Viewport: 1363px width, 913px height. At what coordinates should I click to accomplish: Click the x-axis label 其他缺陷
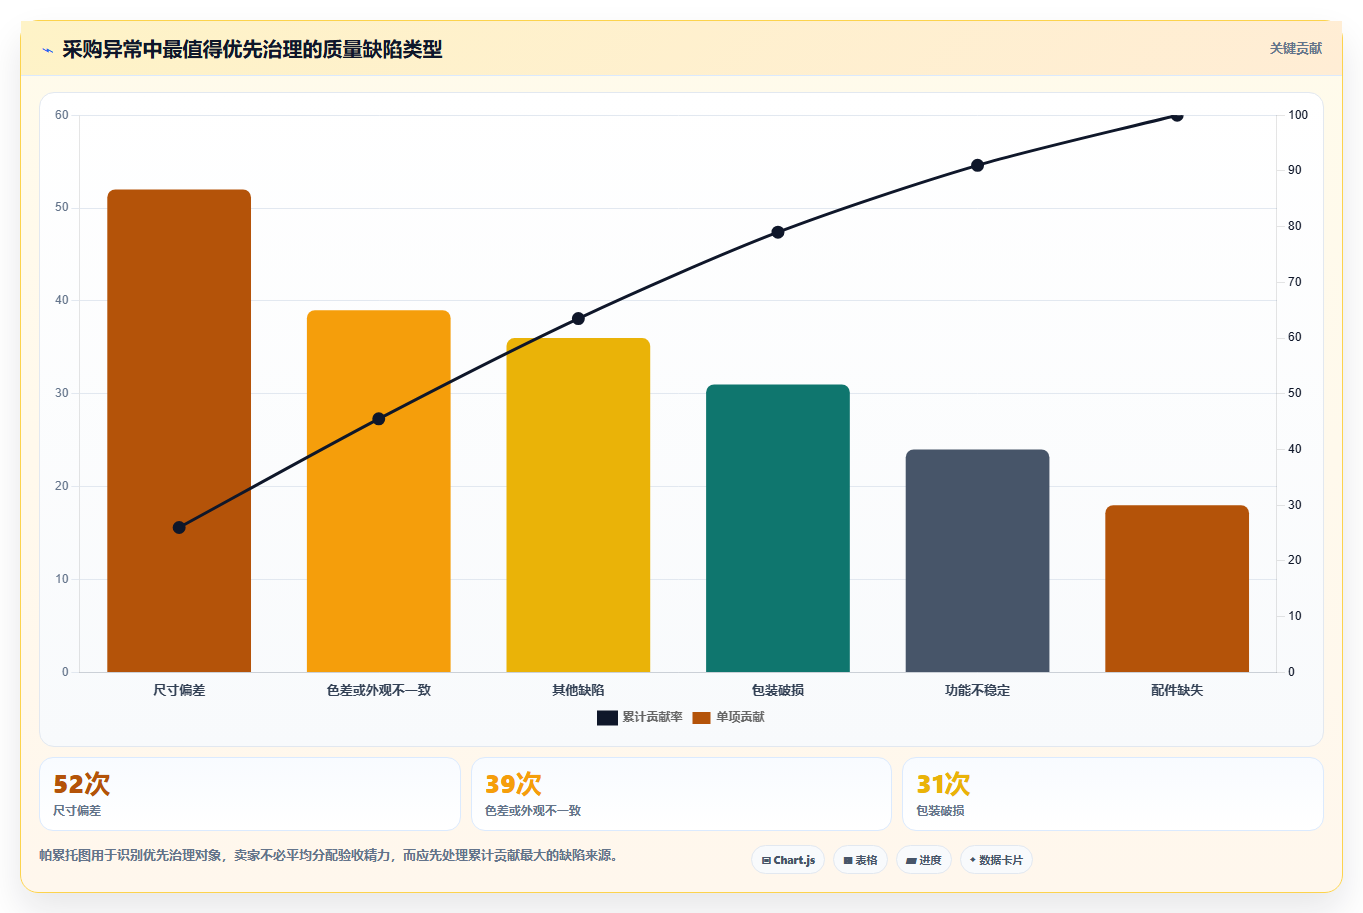pyautogui.click(x=578, y=690)
